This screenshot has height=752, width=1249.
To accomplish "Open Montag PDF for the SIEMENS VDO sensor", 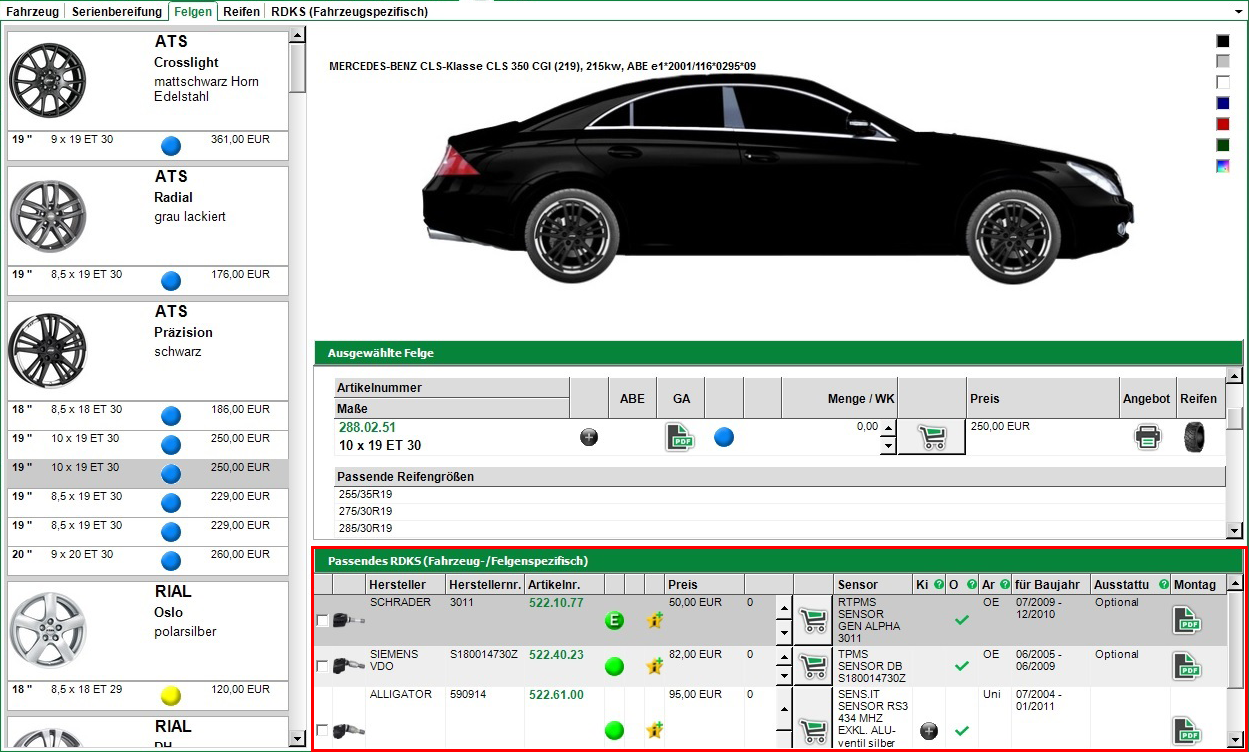I will (x=1187, y=666).
